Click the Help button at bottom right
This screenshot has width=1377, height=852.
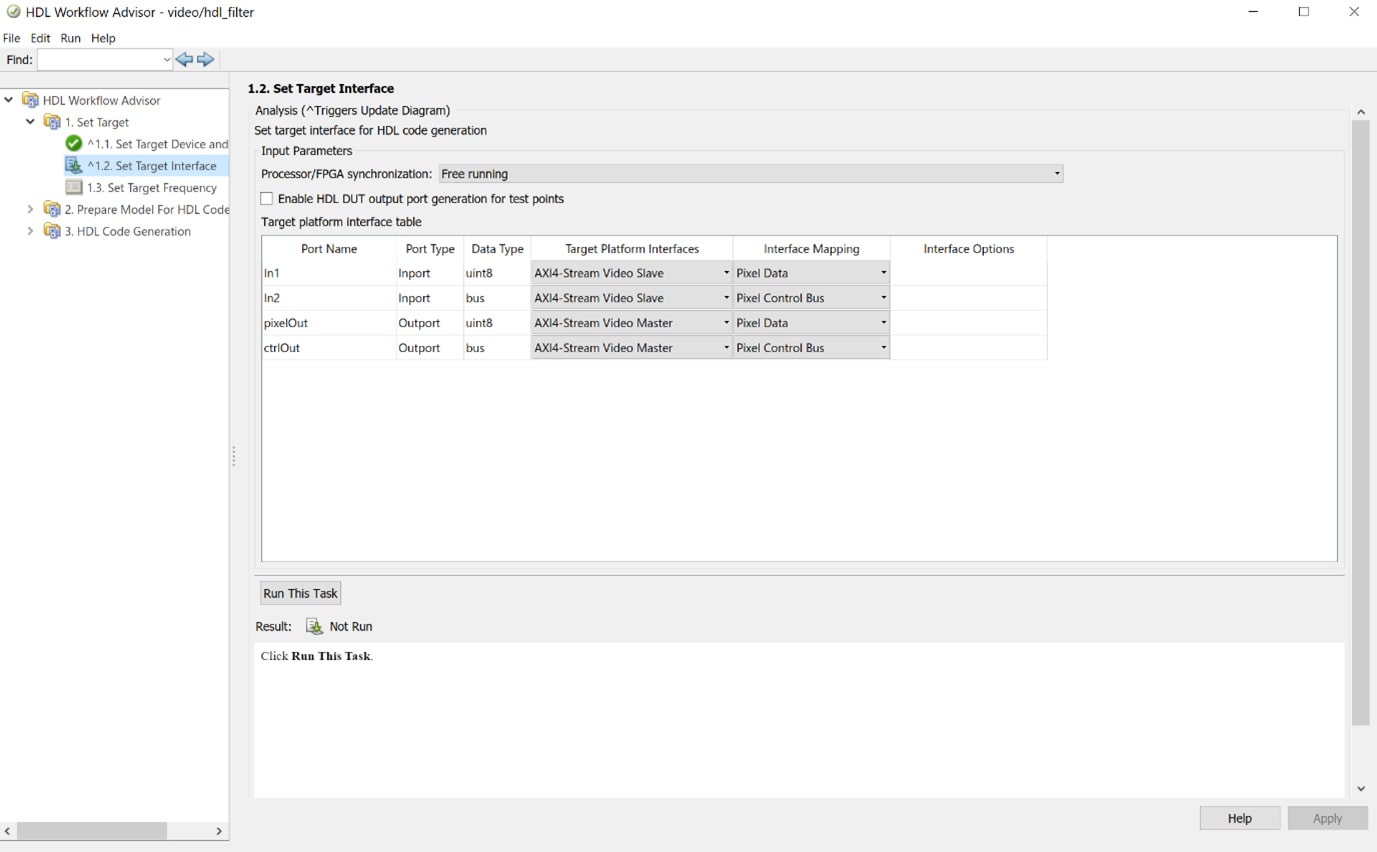point(1239,818)
